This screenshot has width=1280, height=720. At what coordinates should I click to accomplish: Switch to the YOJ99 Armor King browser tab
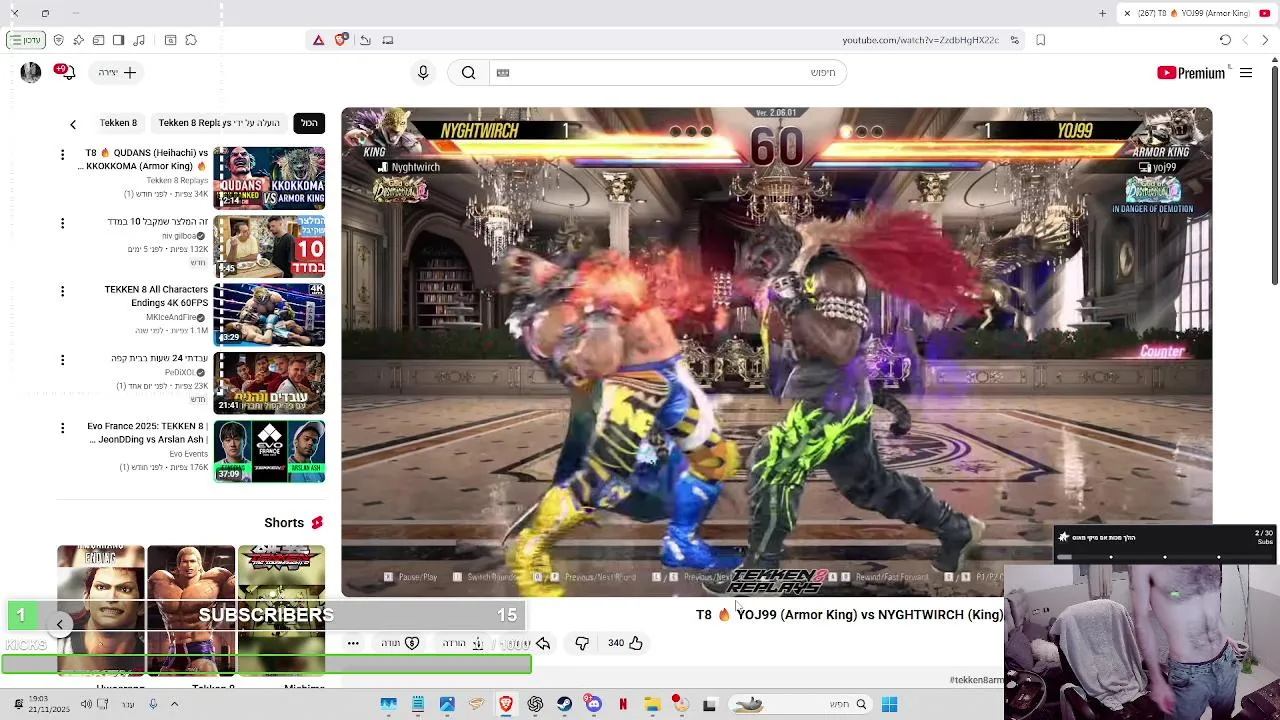click(1199, 13)
